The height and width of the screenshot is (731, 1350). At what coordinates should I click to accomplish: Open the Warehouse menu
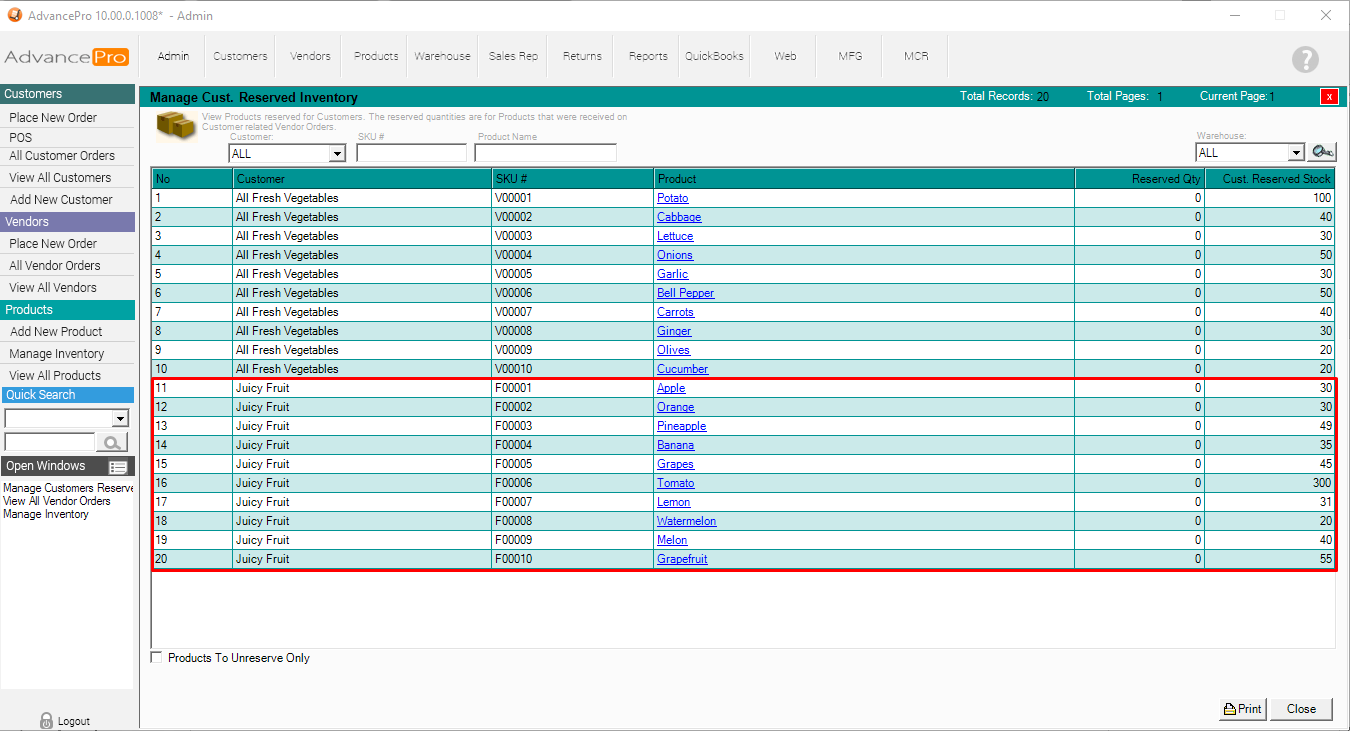[x=442, y=56]
